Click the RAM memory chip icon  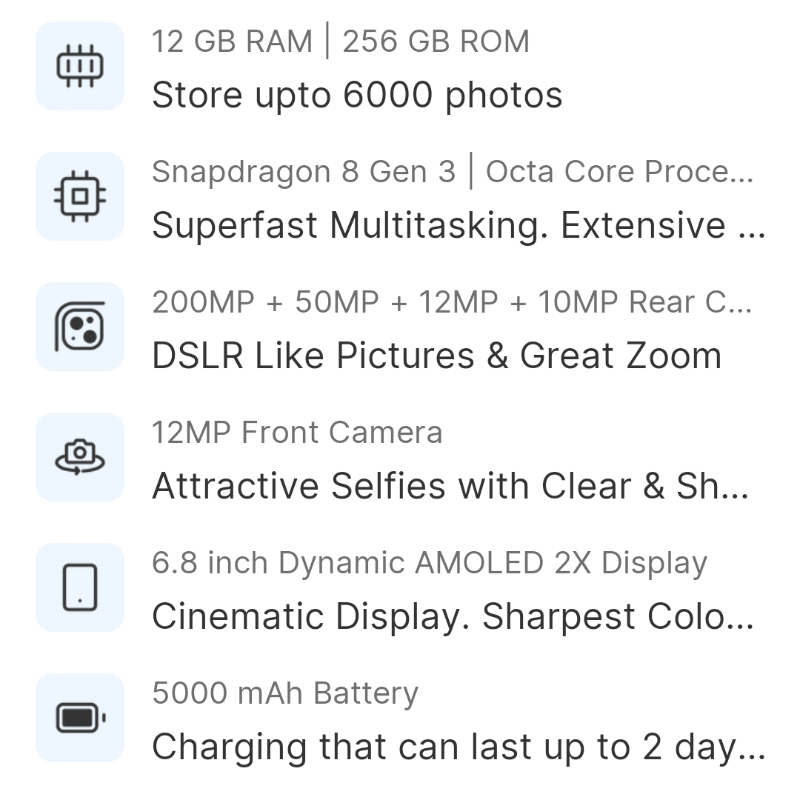(80, 65)
